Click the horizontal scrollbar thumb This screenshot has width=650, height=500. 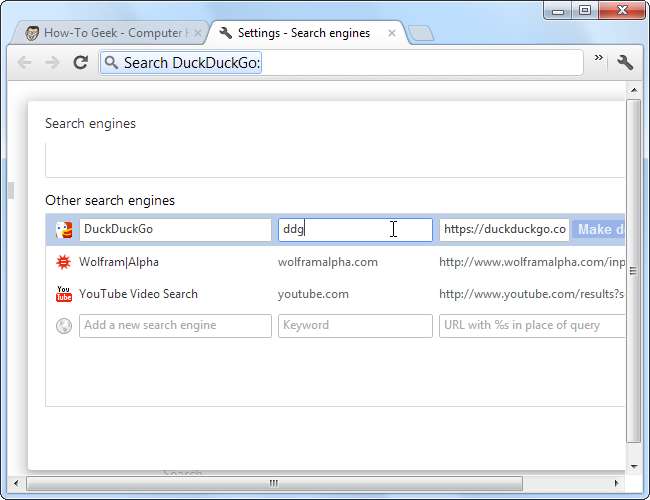[272, 483]
